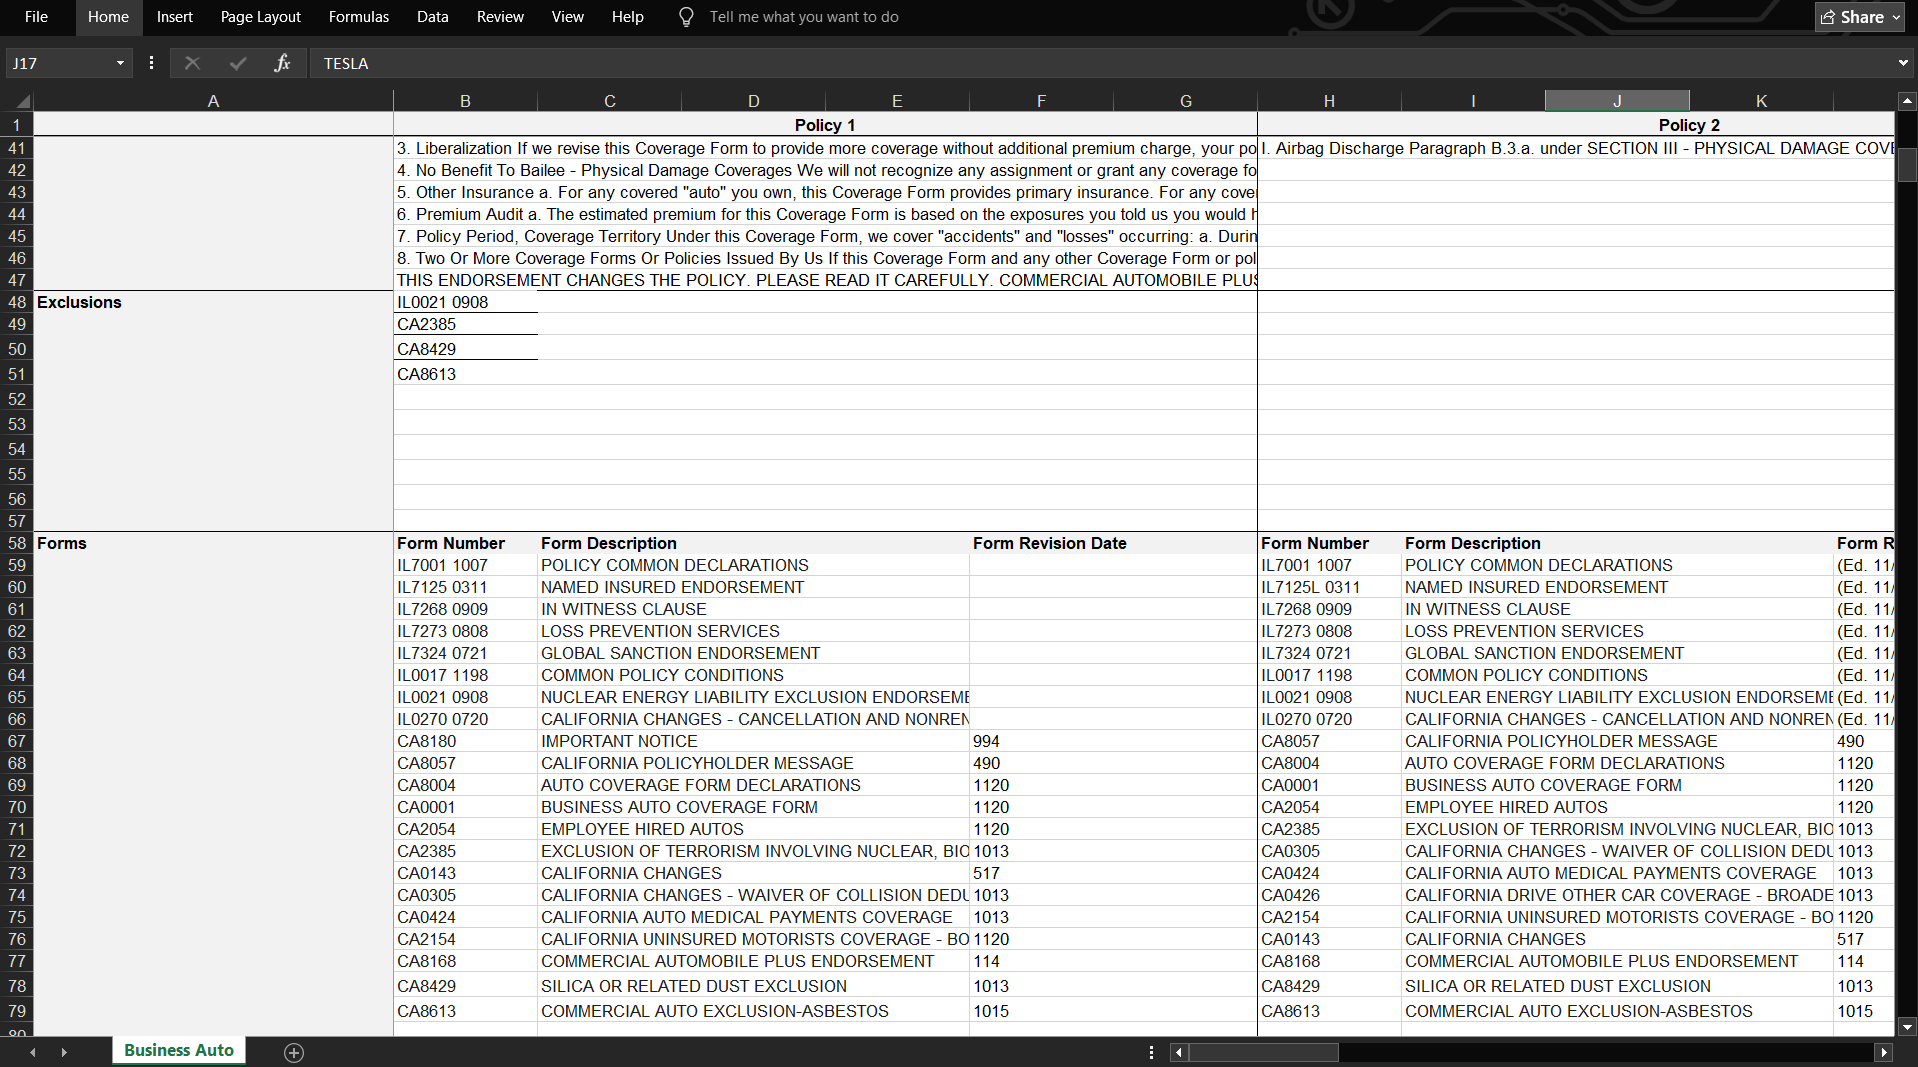Viewport: 1918px width, 1067px height.
Task: Open the Insert tab
Action: click(x=175, y=17)
